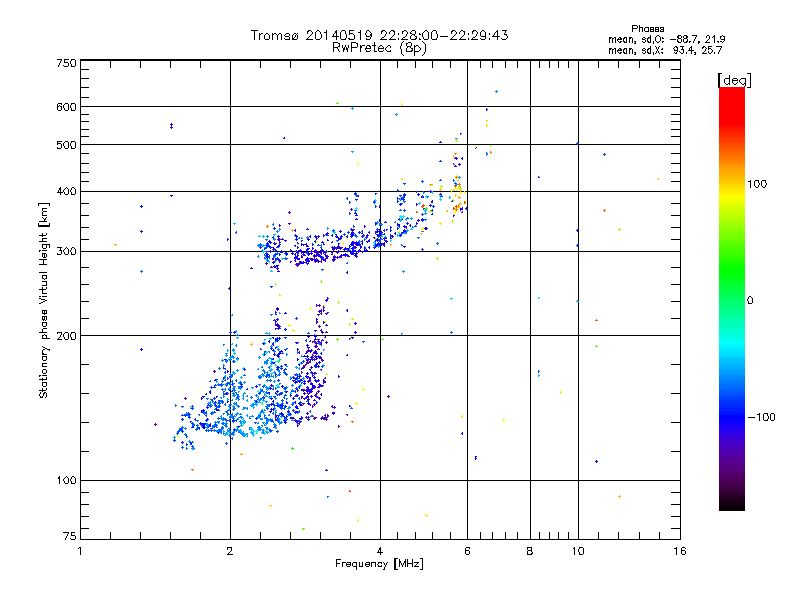Click the subtitle "RwPretec (8p)"
The height and width of the screenshot is (600, 800).
tap(379, 48)
